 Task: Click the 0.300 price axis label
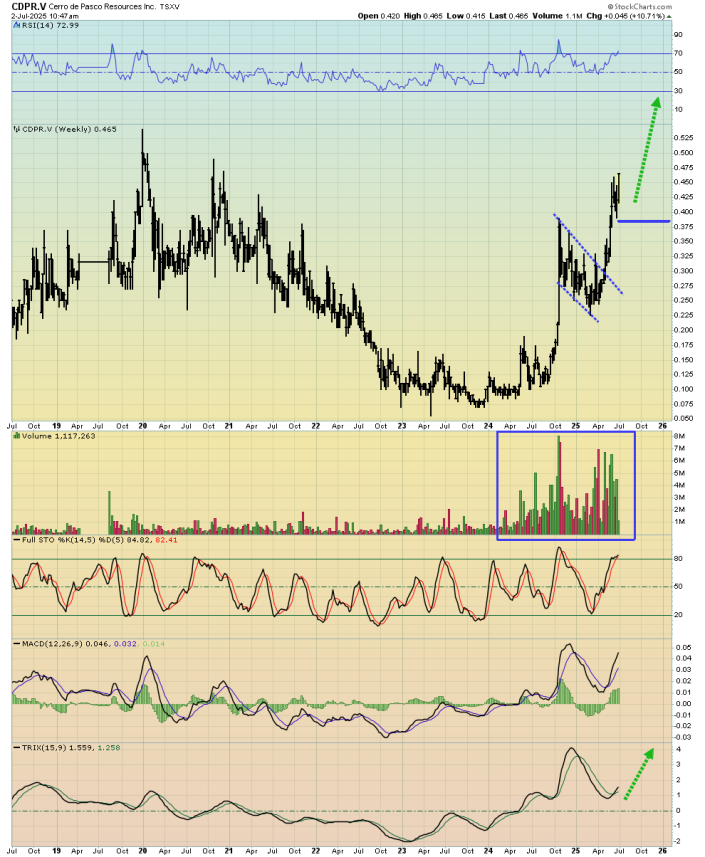coord(683,271)
